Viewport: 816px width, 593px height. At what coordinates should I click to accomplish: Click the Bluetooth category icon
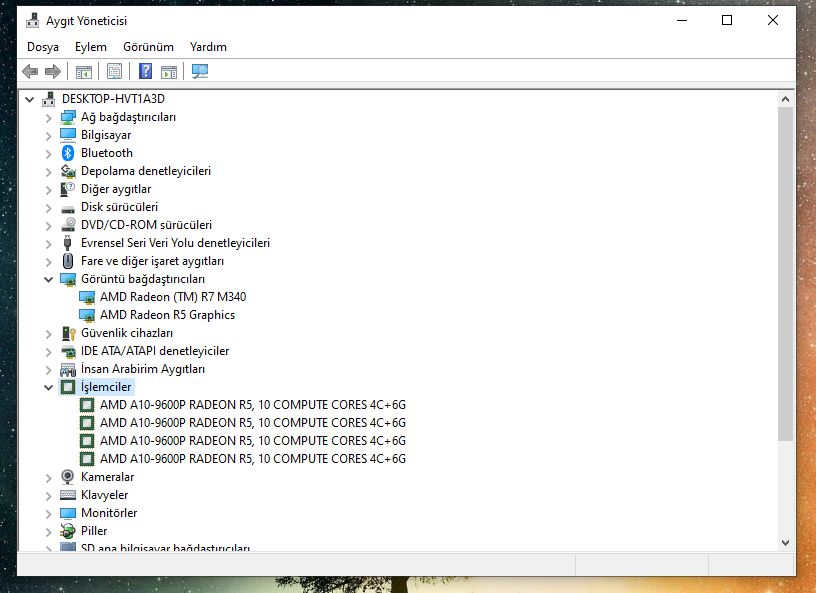68,153
